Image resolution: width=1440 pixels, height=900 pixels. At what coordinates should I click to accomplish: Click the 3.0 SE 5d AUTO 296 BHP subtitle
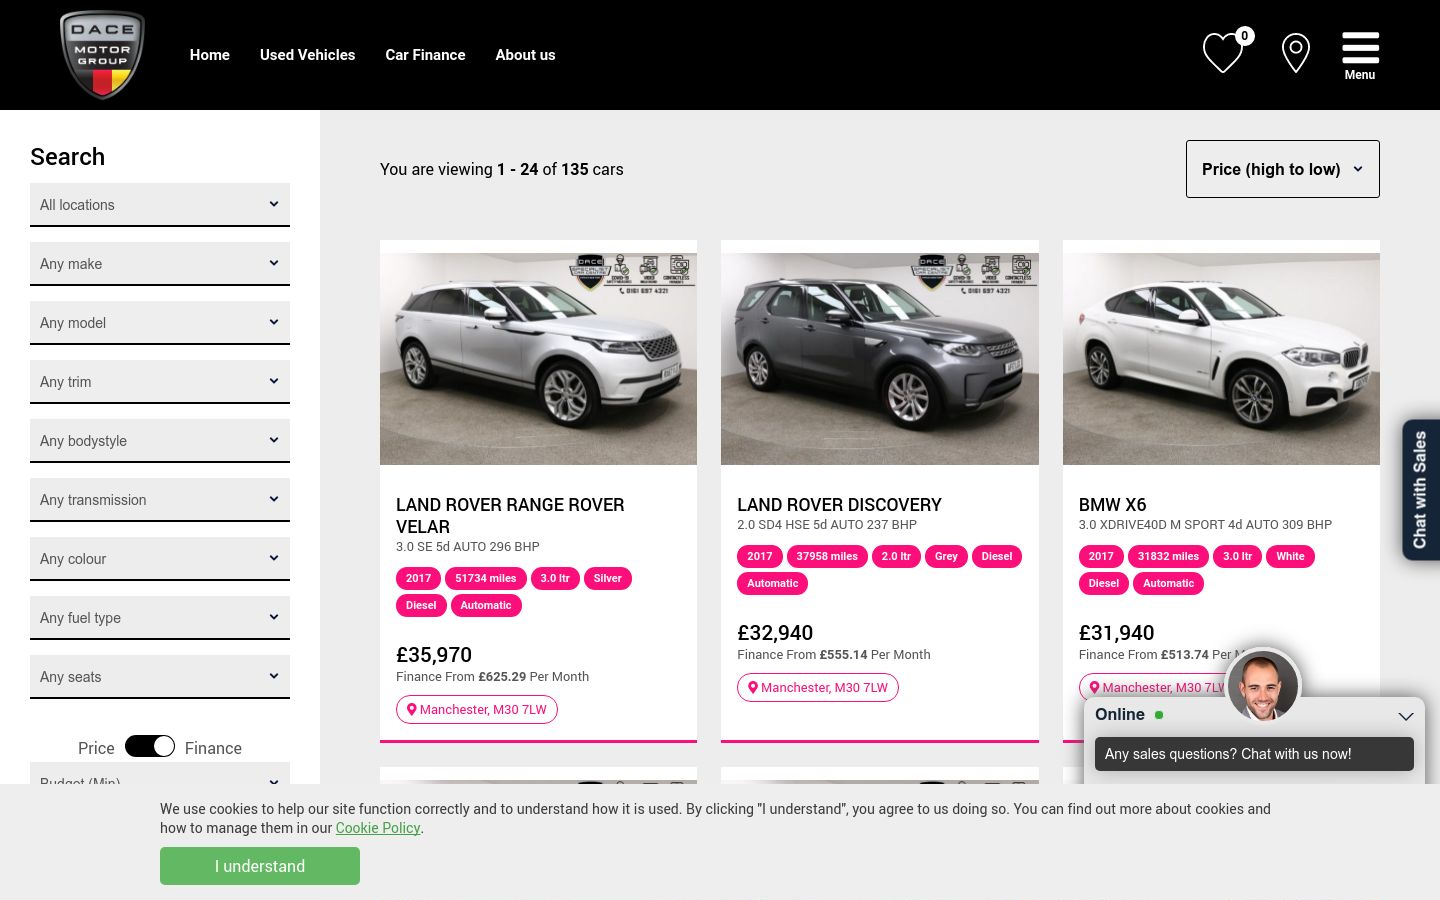(468, 547)
